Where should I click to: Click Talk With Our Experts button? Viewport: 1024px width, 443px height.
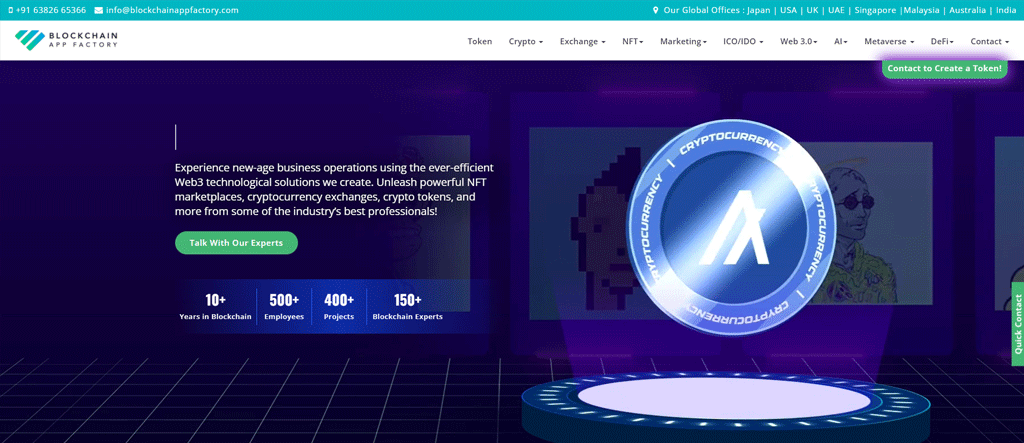tap(236, 242)
